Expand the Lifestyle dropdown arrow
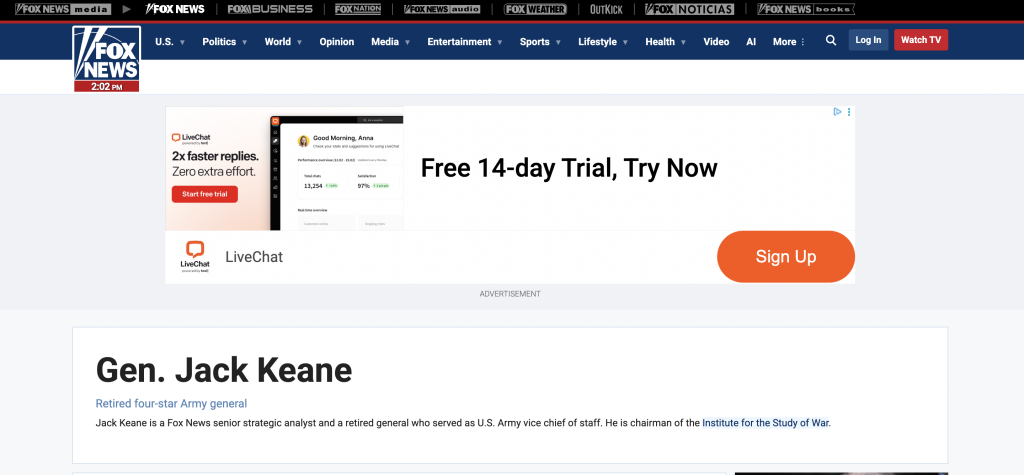 (625, 42)
